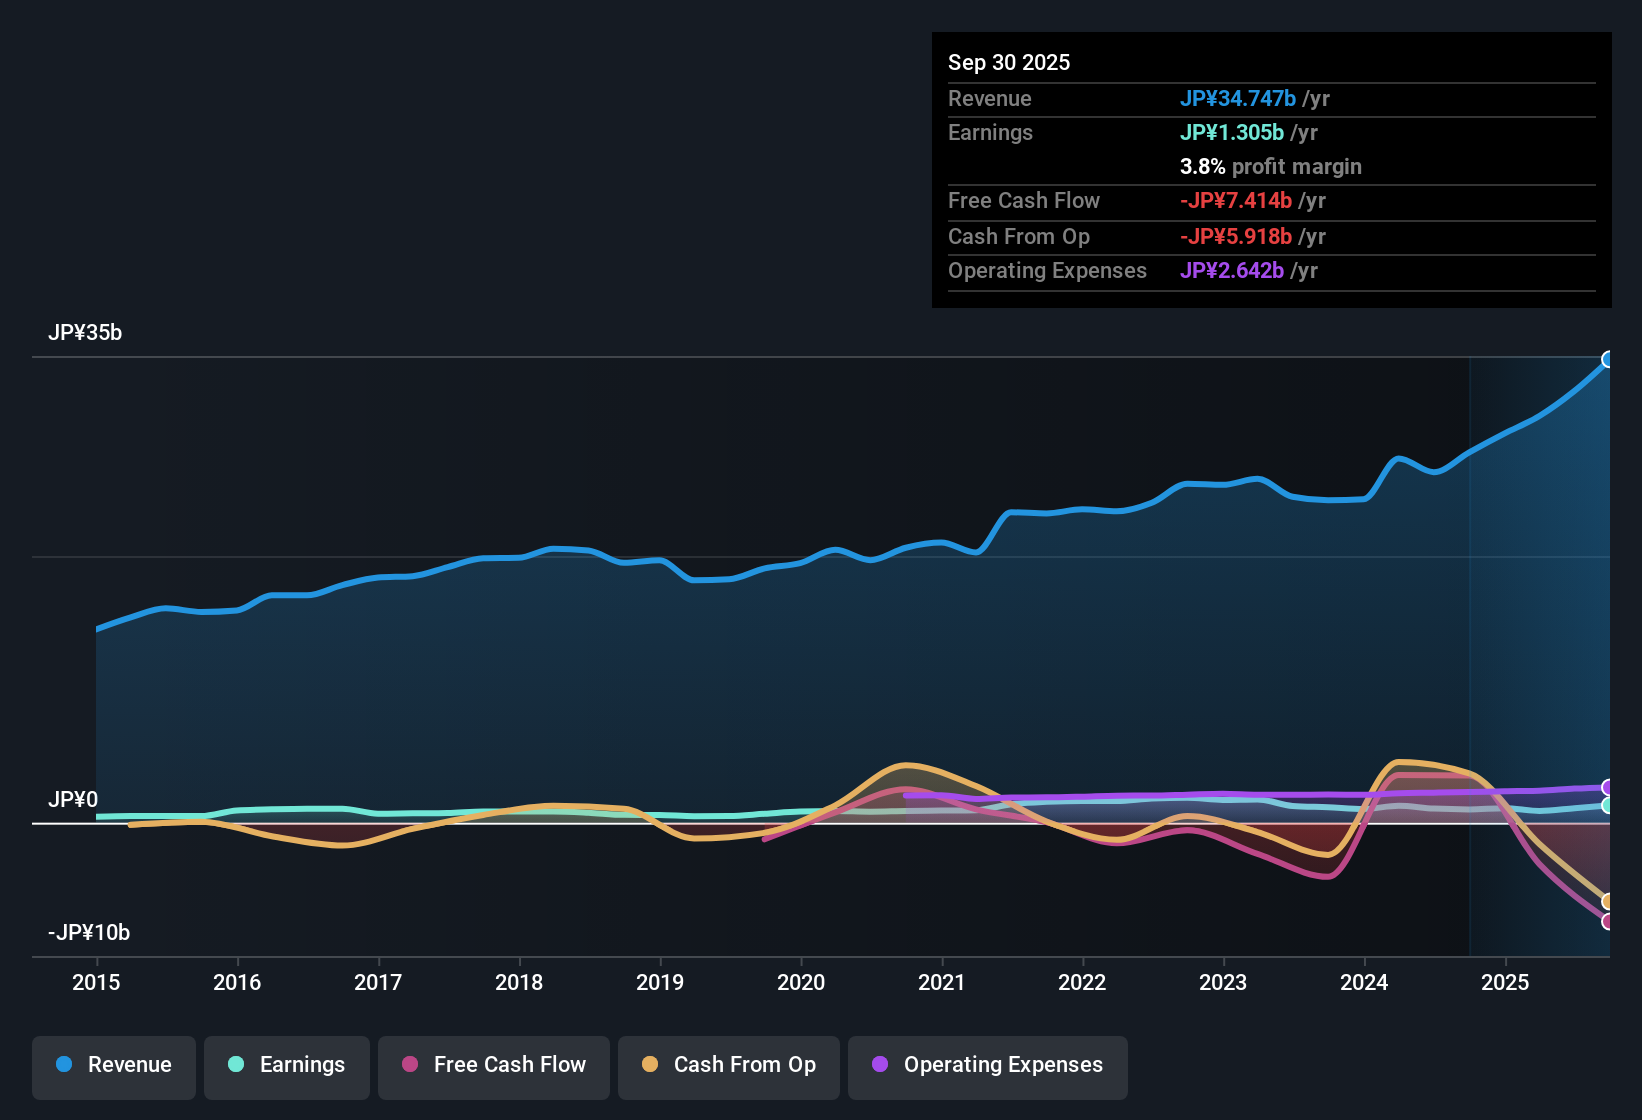Viewport: 1642px width, 1120px height.
Task: Click the blue Revenue legend dot
Action: (x=63, y=1065)
